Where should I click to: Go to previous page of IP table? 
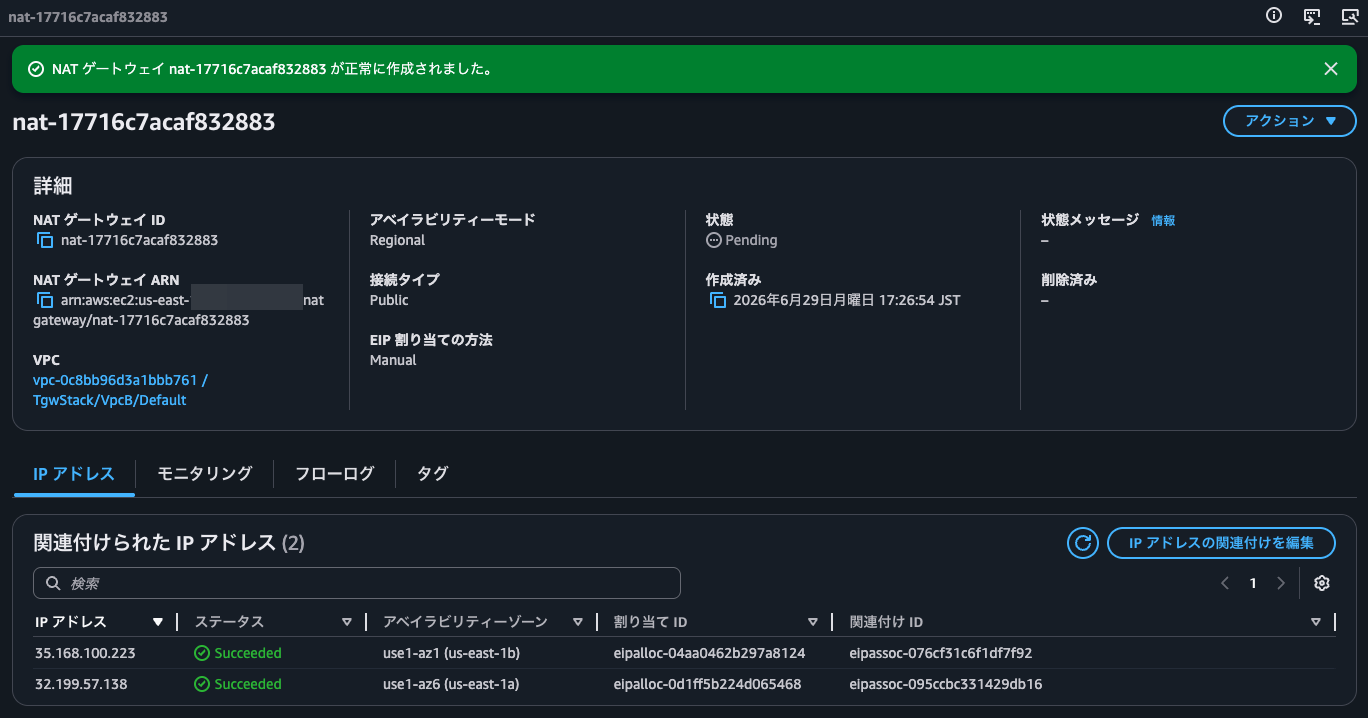point(1225,583)
